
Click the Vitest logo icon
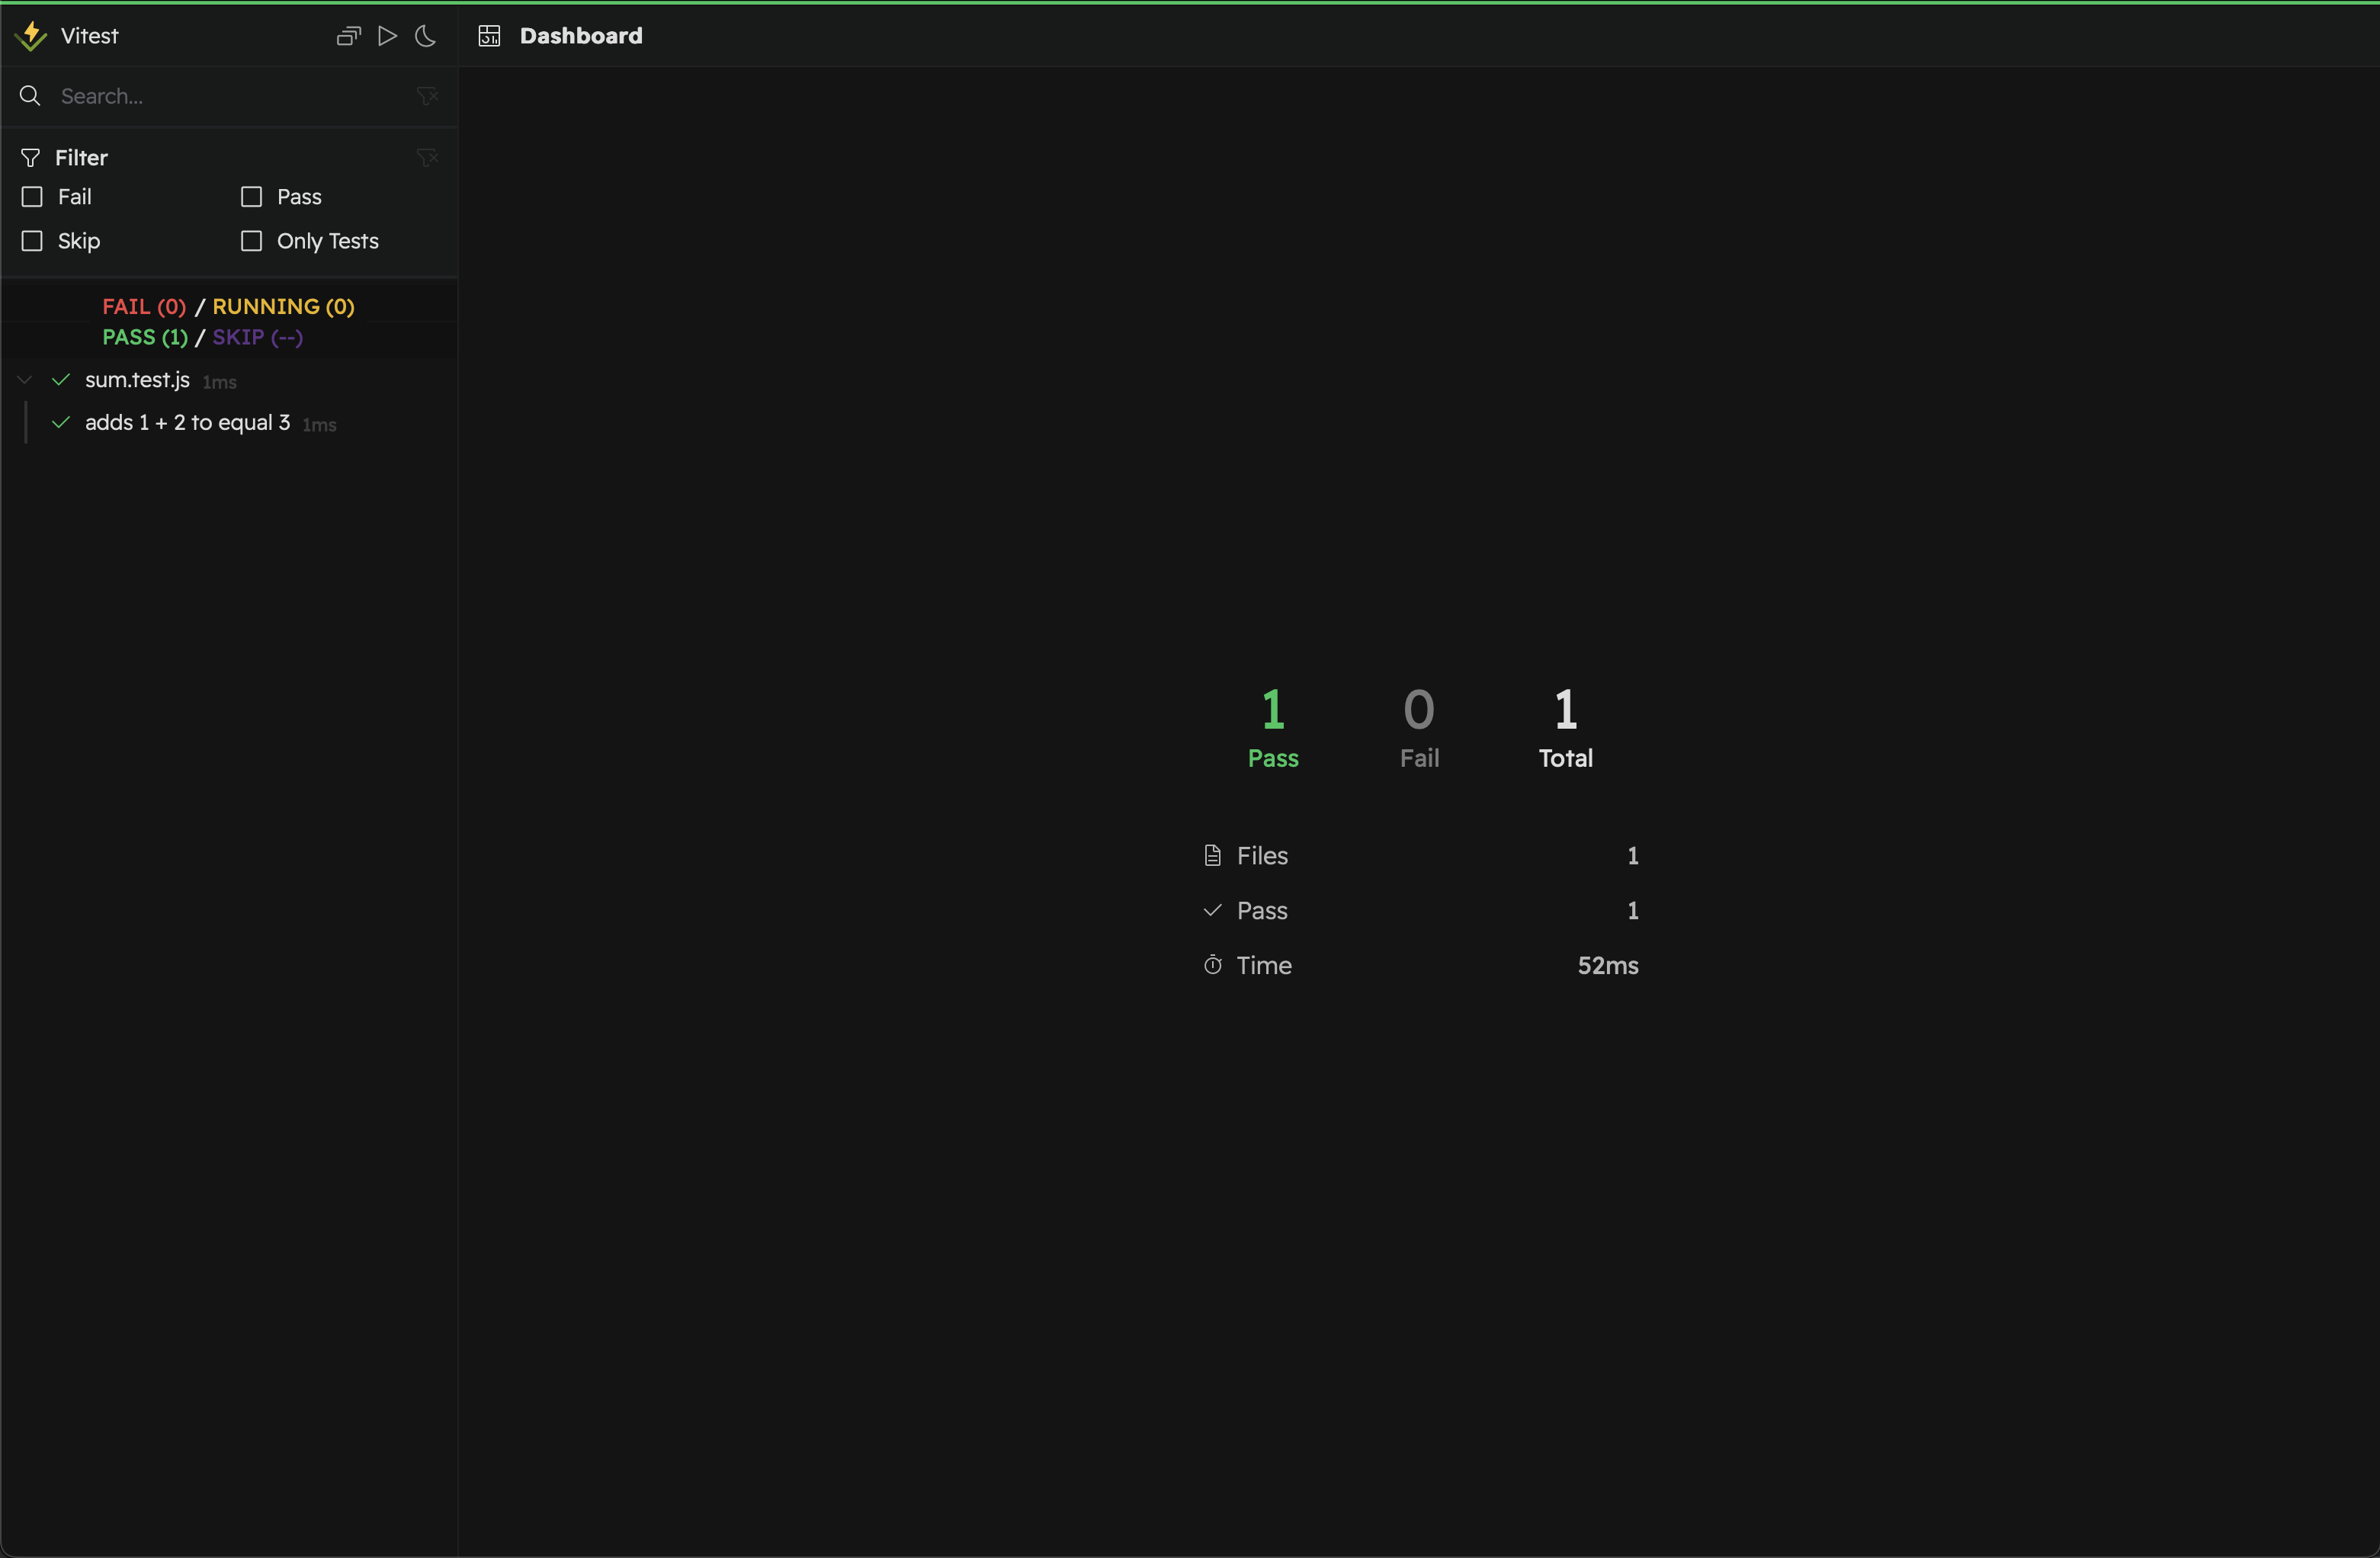pos(31,36)
